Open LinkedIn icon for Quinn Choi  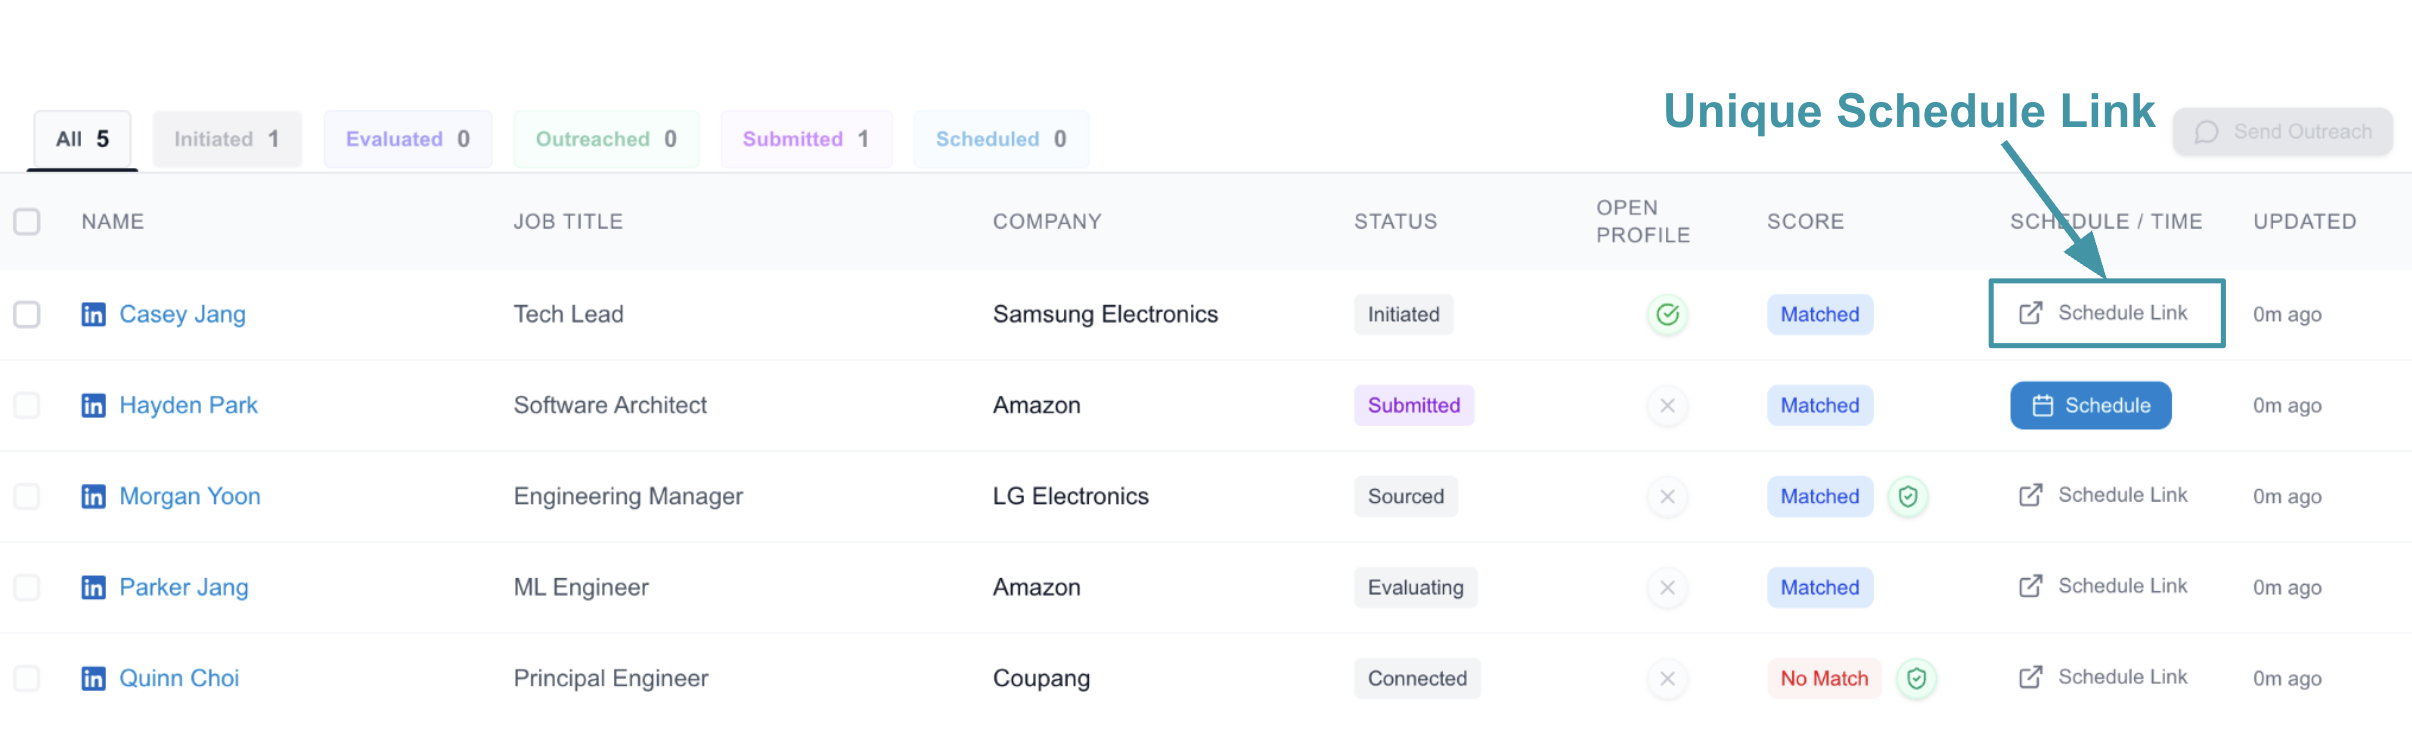93,679
